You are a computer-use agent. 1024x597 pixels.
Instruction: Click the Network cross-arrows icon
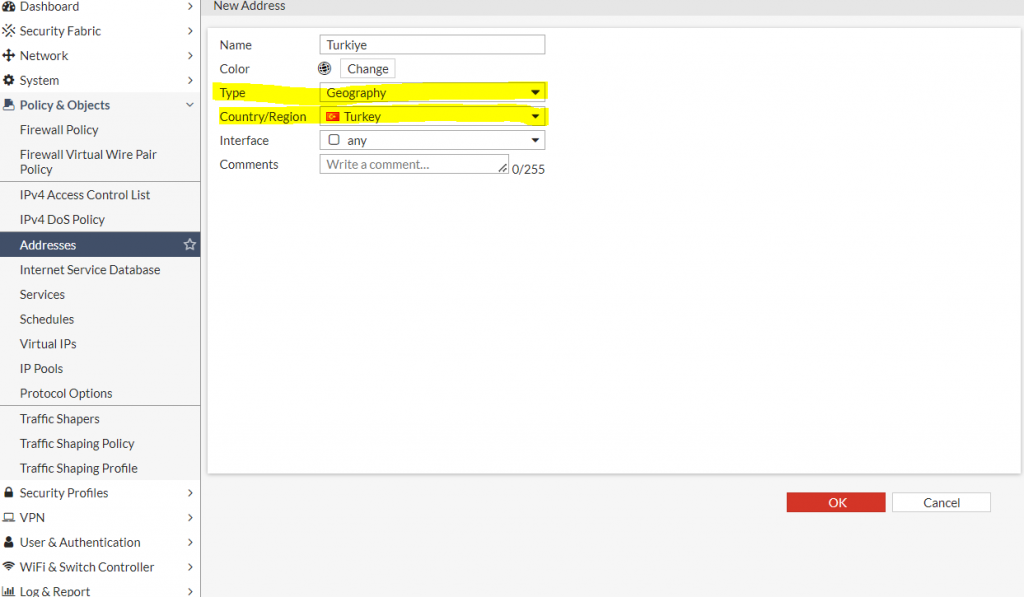9,56
